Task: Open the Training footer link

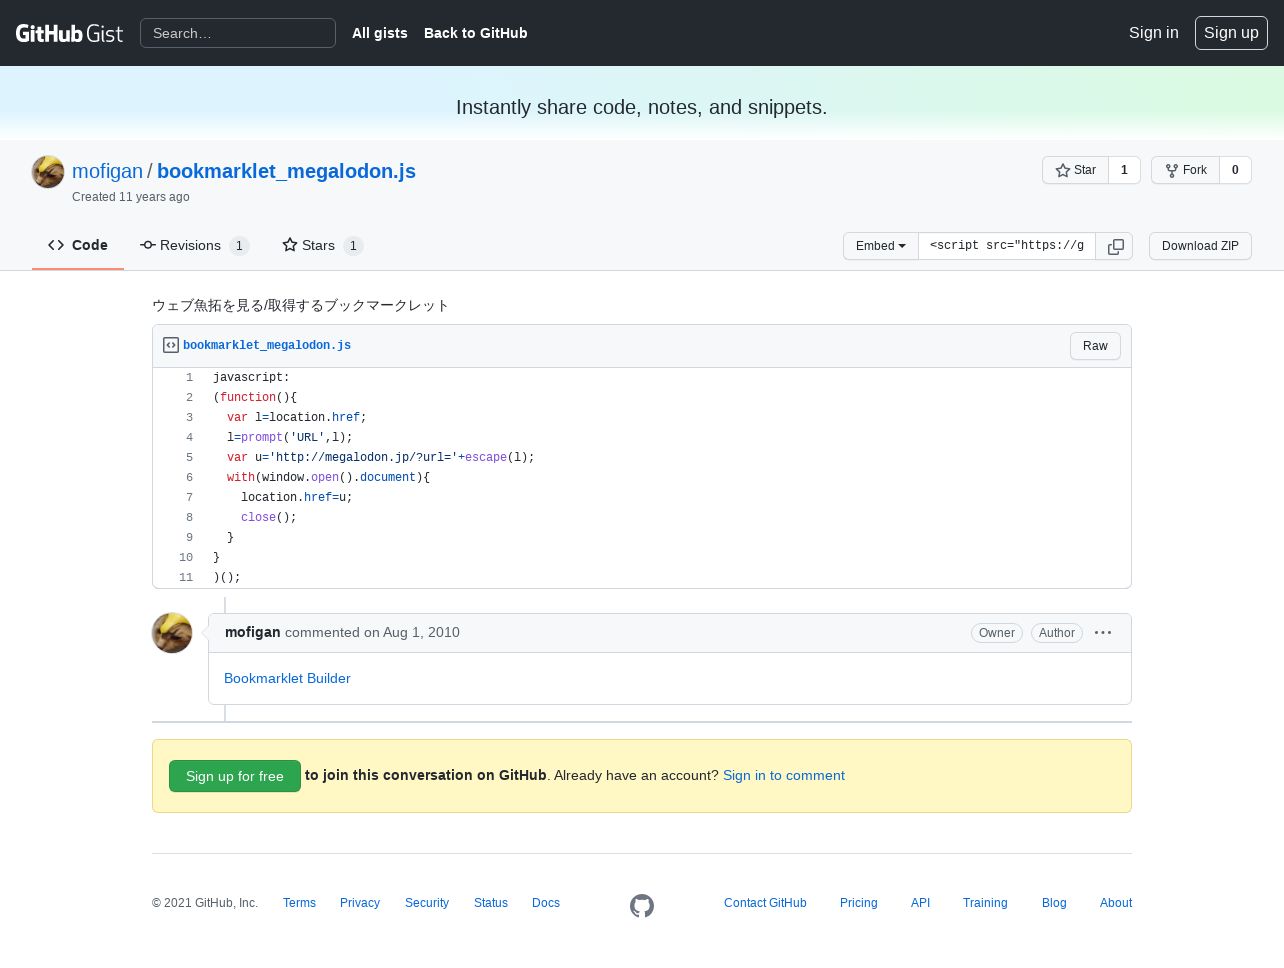Action: [985, 903]
